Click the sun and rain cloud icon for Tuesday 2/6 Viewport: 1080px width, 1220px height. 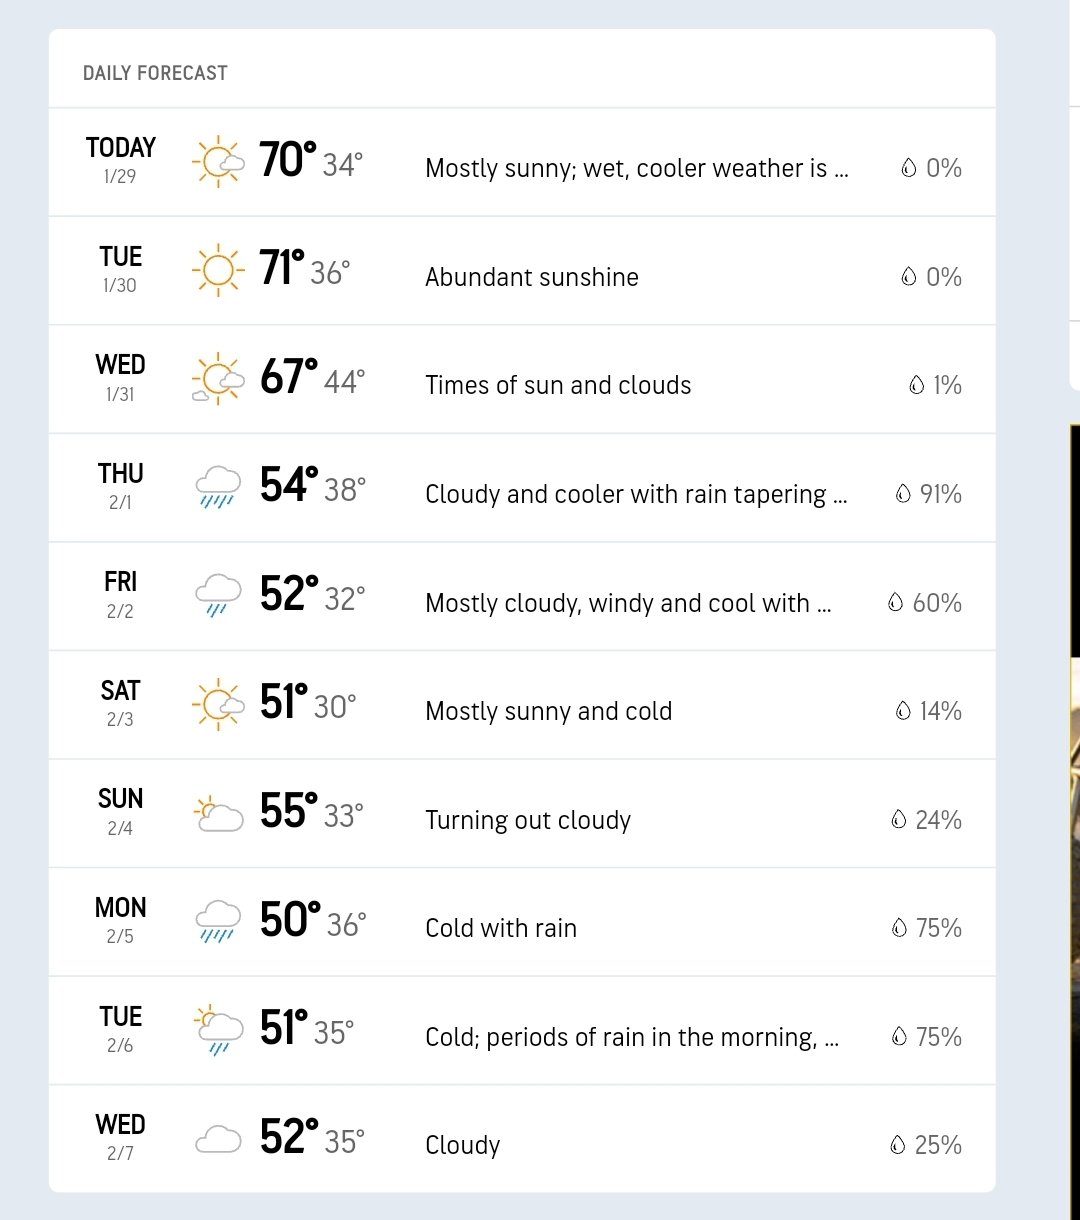point(218,1031)
